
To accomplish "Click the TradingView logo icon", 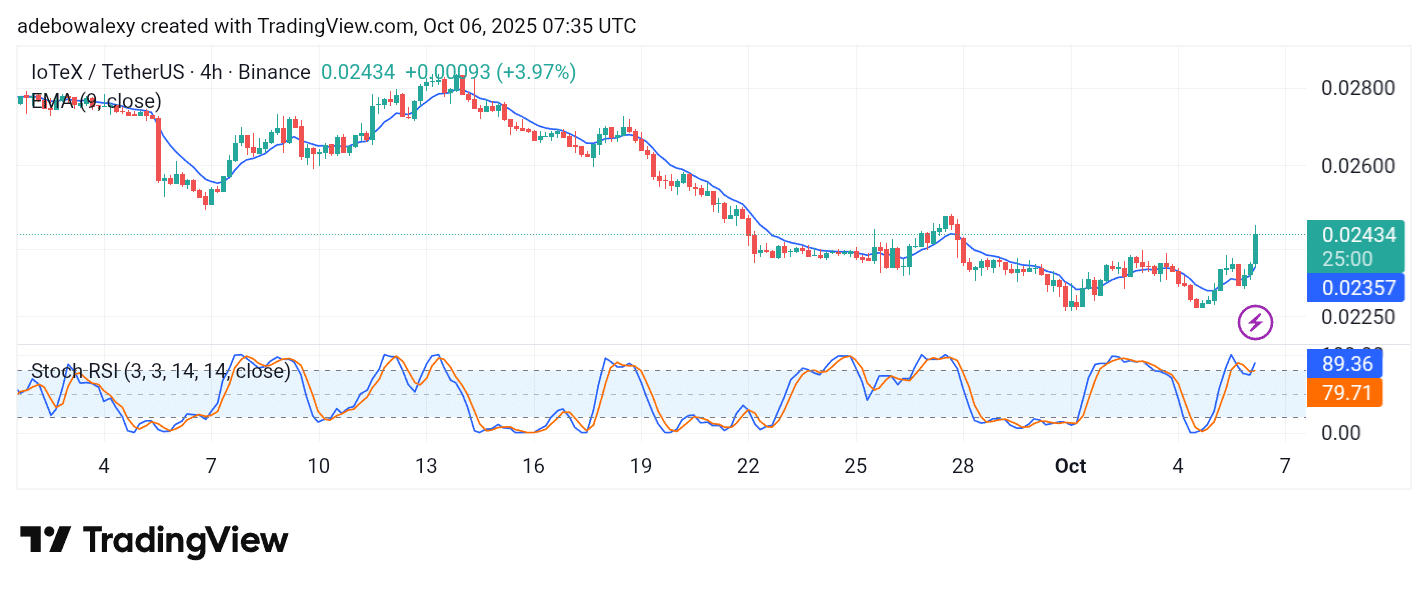I will (x=45, y=541).
